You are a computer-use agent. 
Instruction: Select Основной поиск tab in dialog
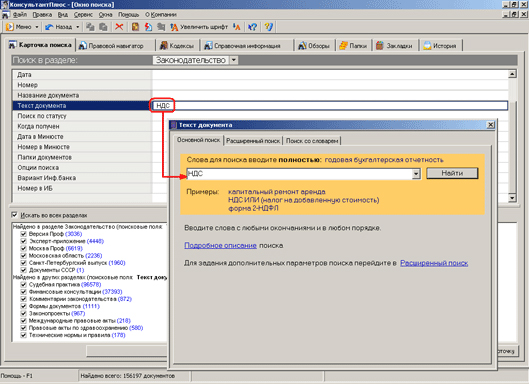tap(198, 140)
